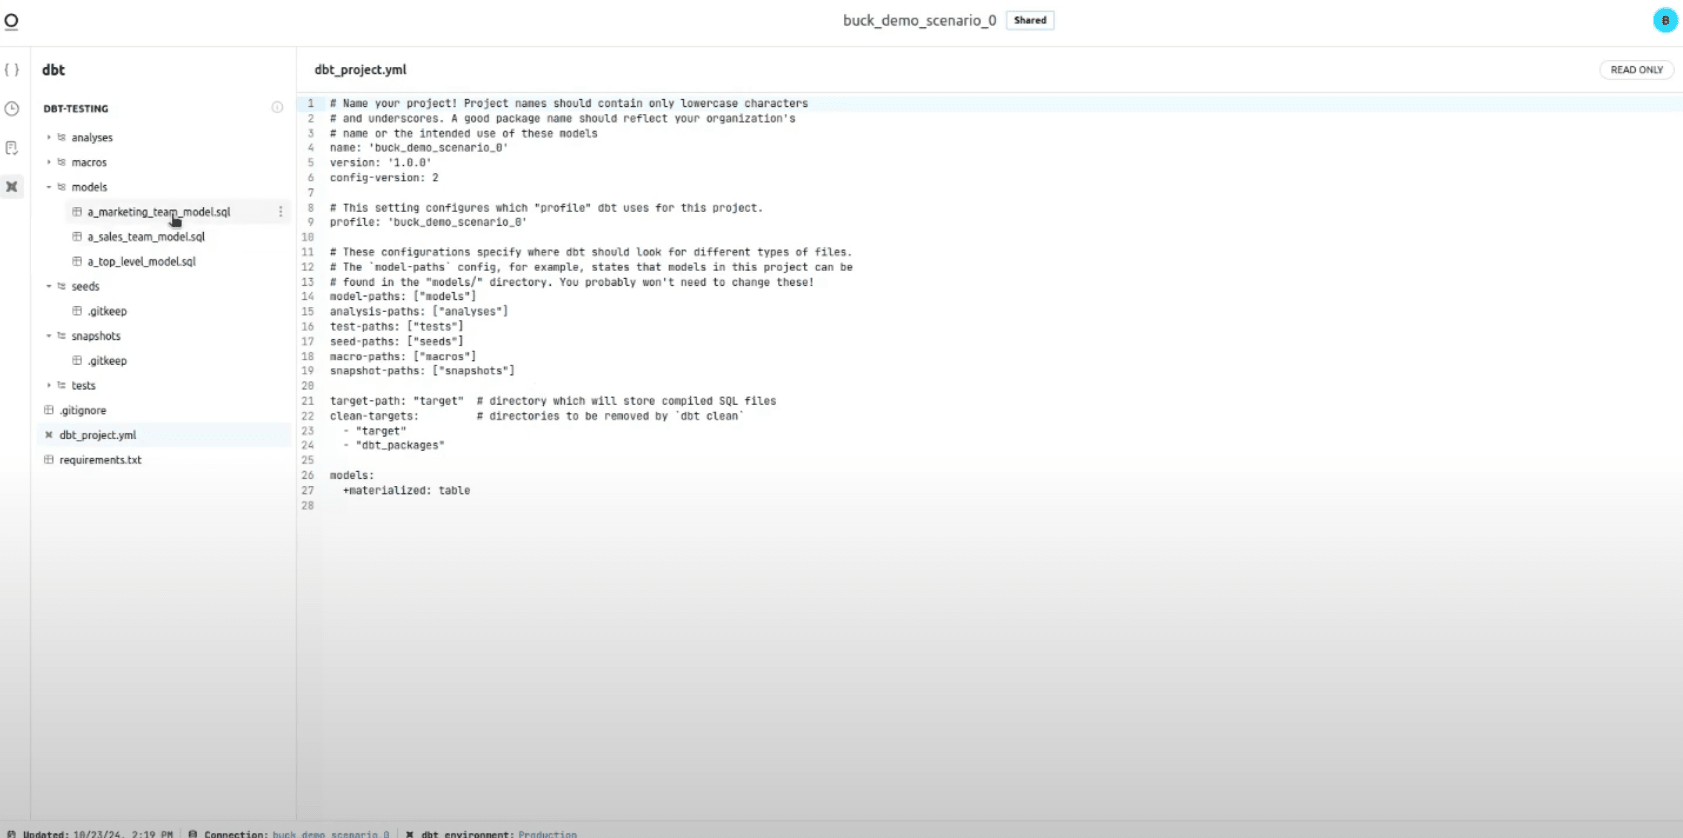
Task: Open .gitkeep under seeds folder
Action: click(x=107, y=311)
